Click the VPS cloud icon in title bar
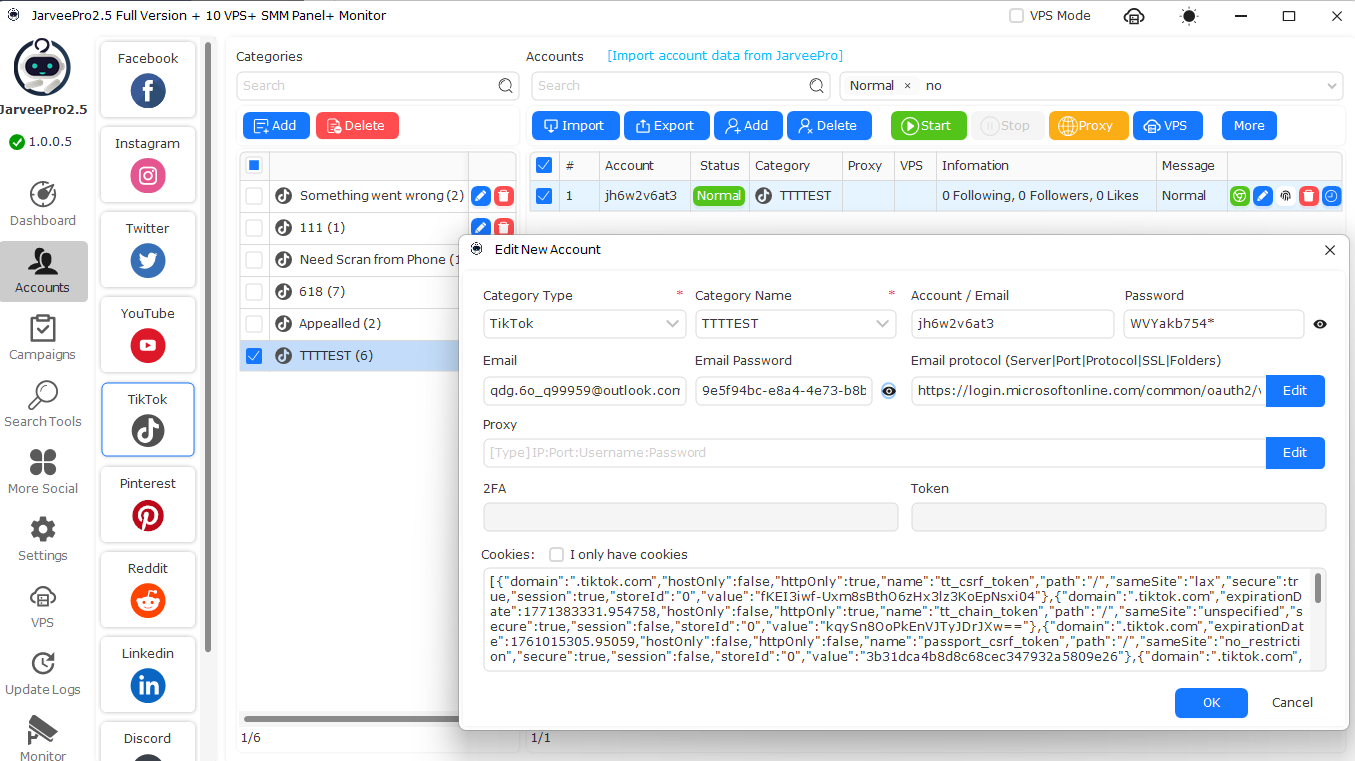The width and height of the screenshot is (1355, 761). (1133, 16)
